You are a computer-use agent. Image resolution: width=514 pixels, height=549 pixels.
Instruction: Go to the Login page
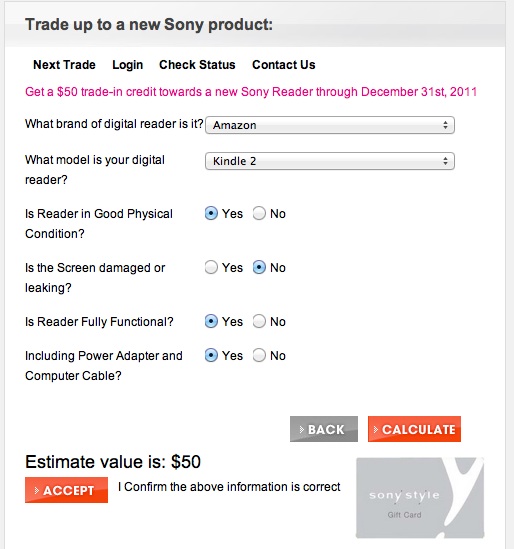pos(127,65)
